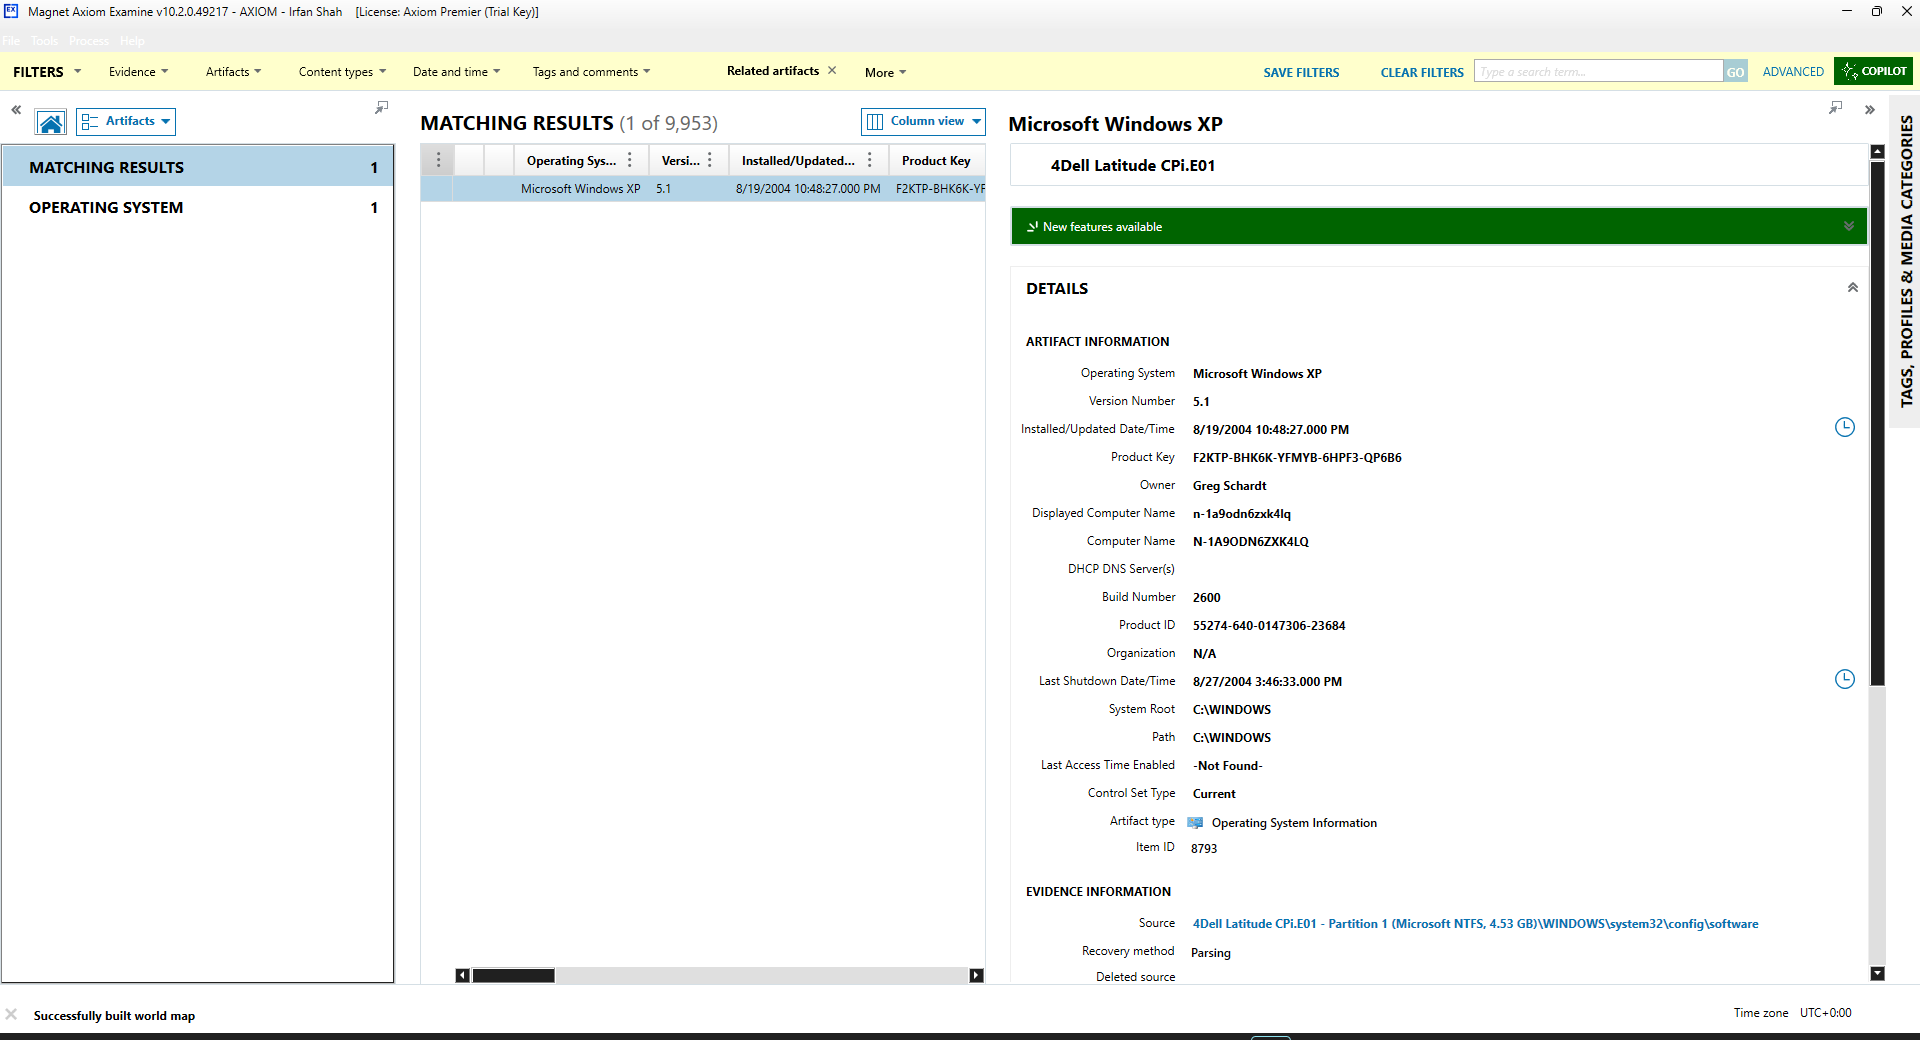
Task: Pop out the navigation pane
Action: pyautogui.click(x=381, y=107)
